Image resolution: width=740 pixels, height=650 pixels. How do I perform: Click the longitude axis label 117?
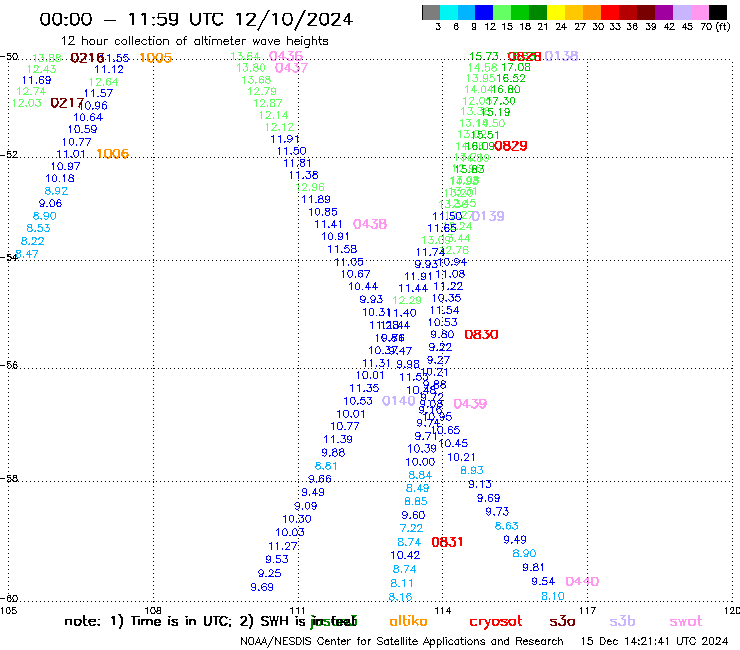pos(588,611)
